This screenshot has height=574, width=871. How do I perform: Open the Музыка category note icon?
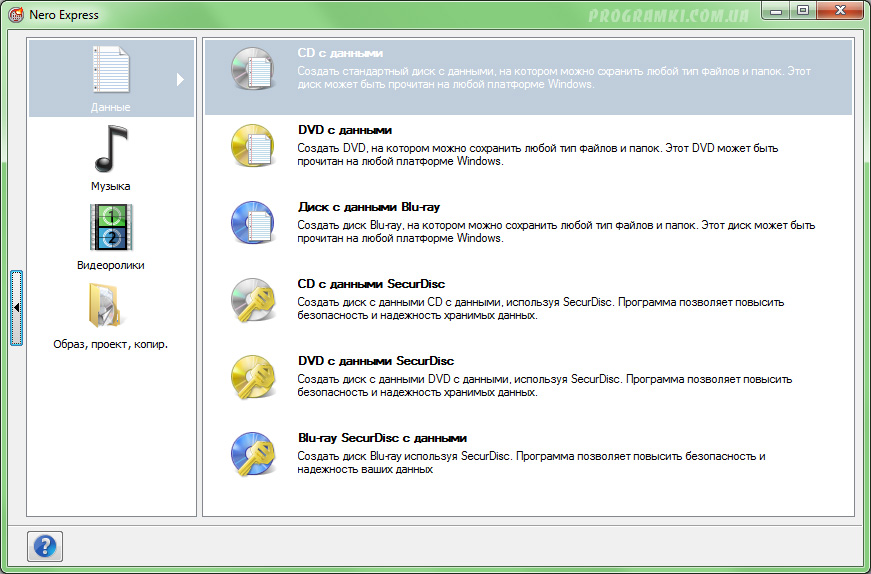tap(111, 148)
